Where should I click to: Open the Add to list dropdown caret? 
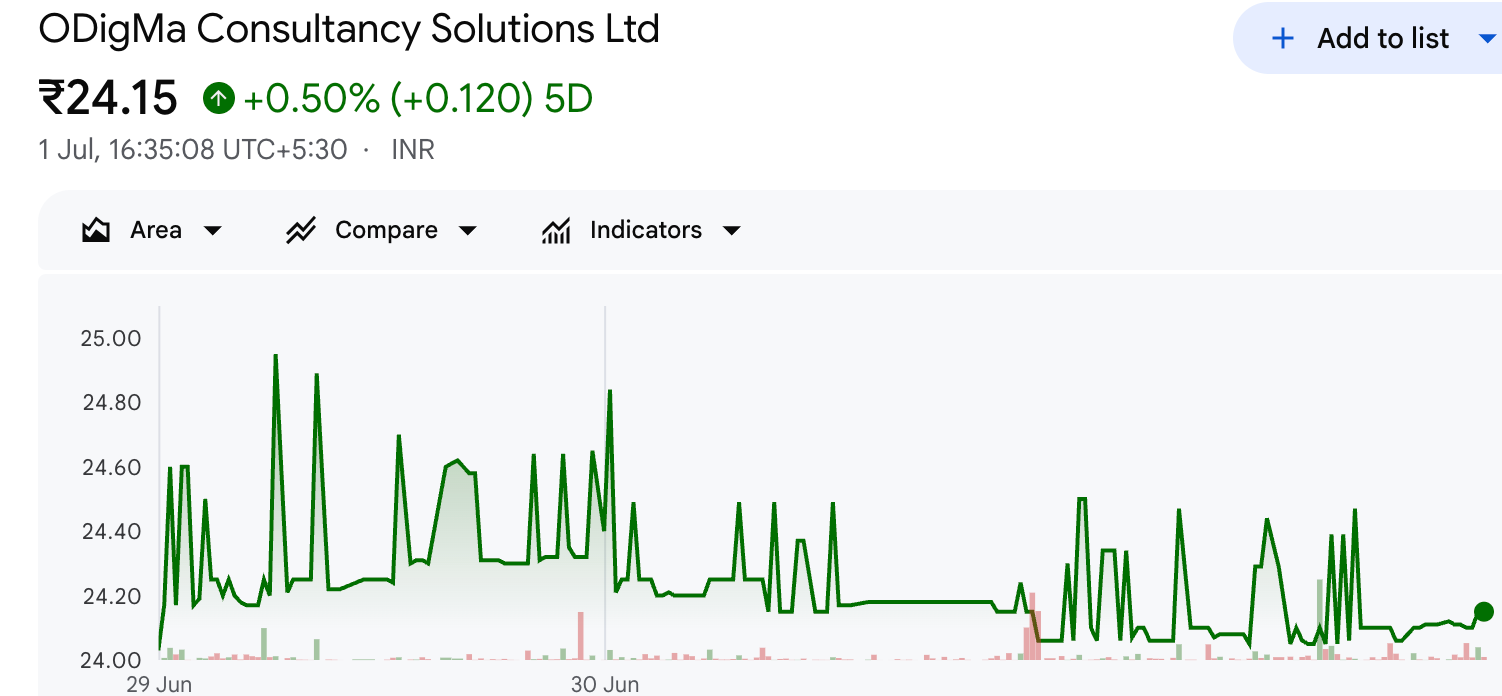1486,39
